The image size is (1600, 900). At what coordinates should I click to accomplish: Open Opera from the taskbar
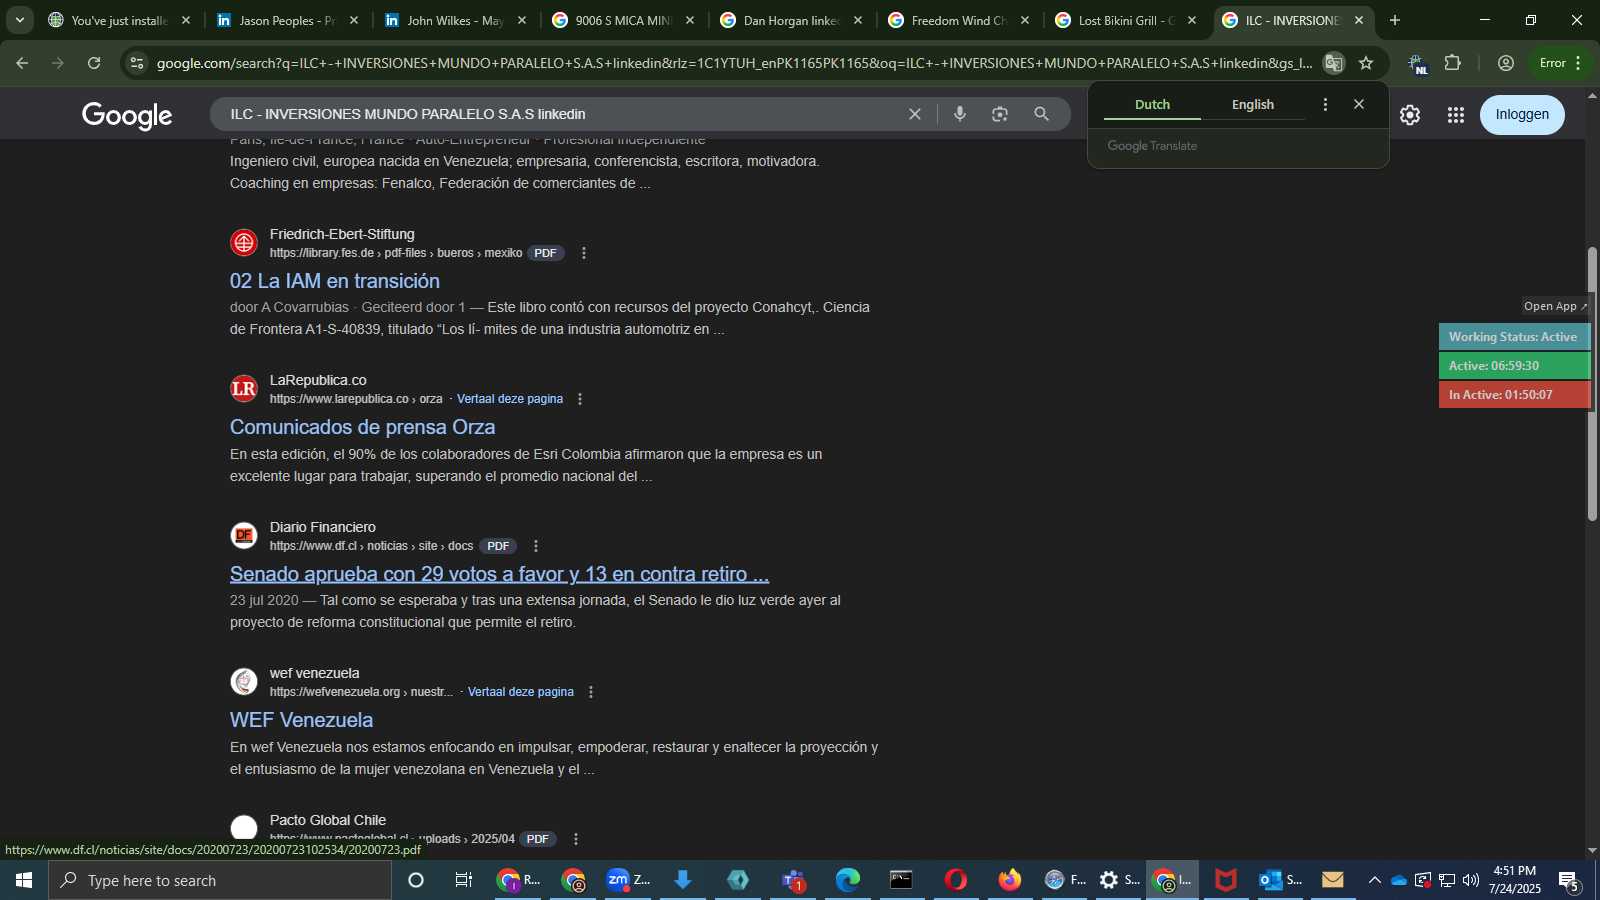tap(956, 880)
